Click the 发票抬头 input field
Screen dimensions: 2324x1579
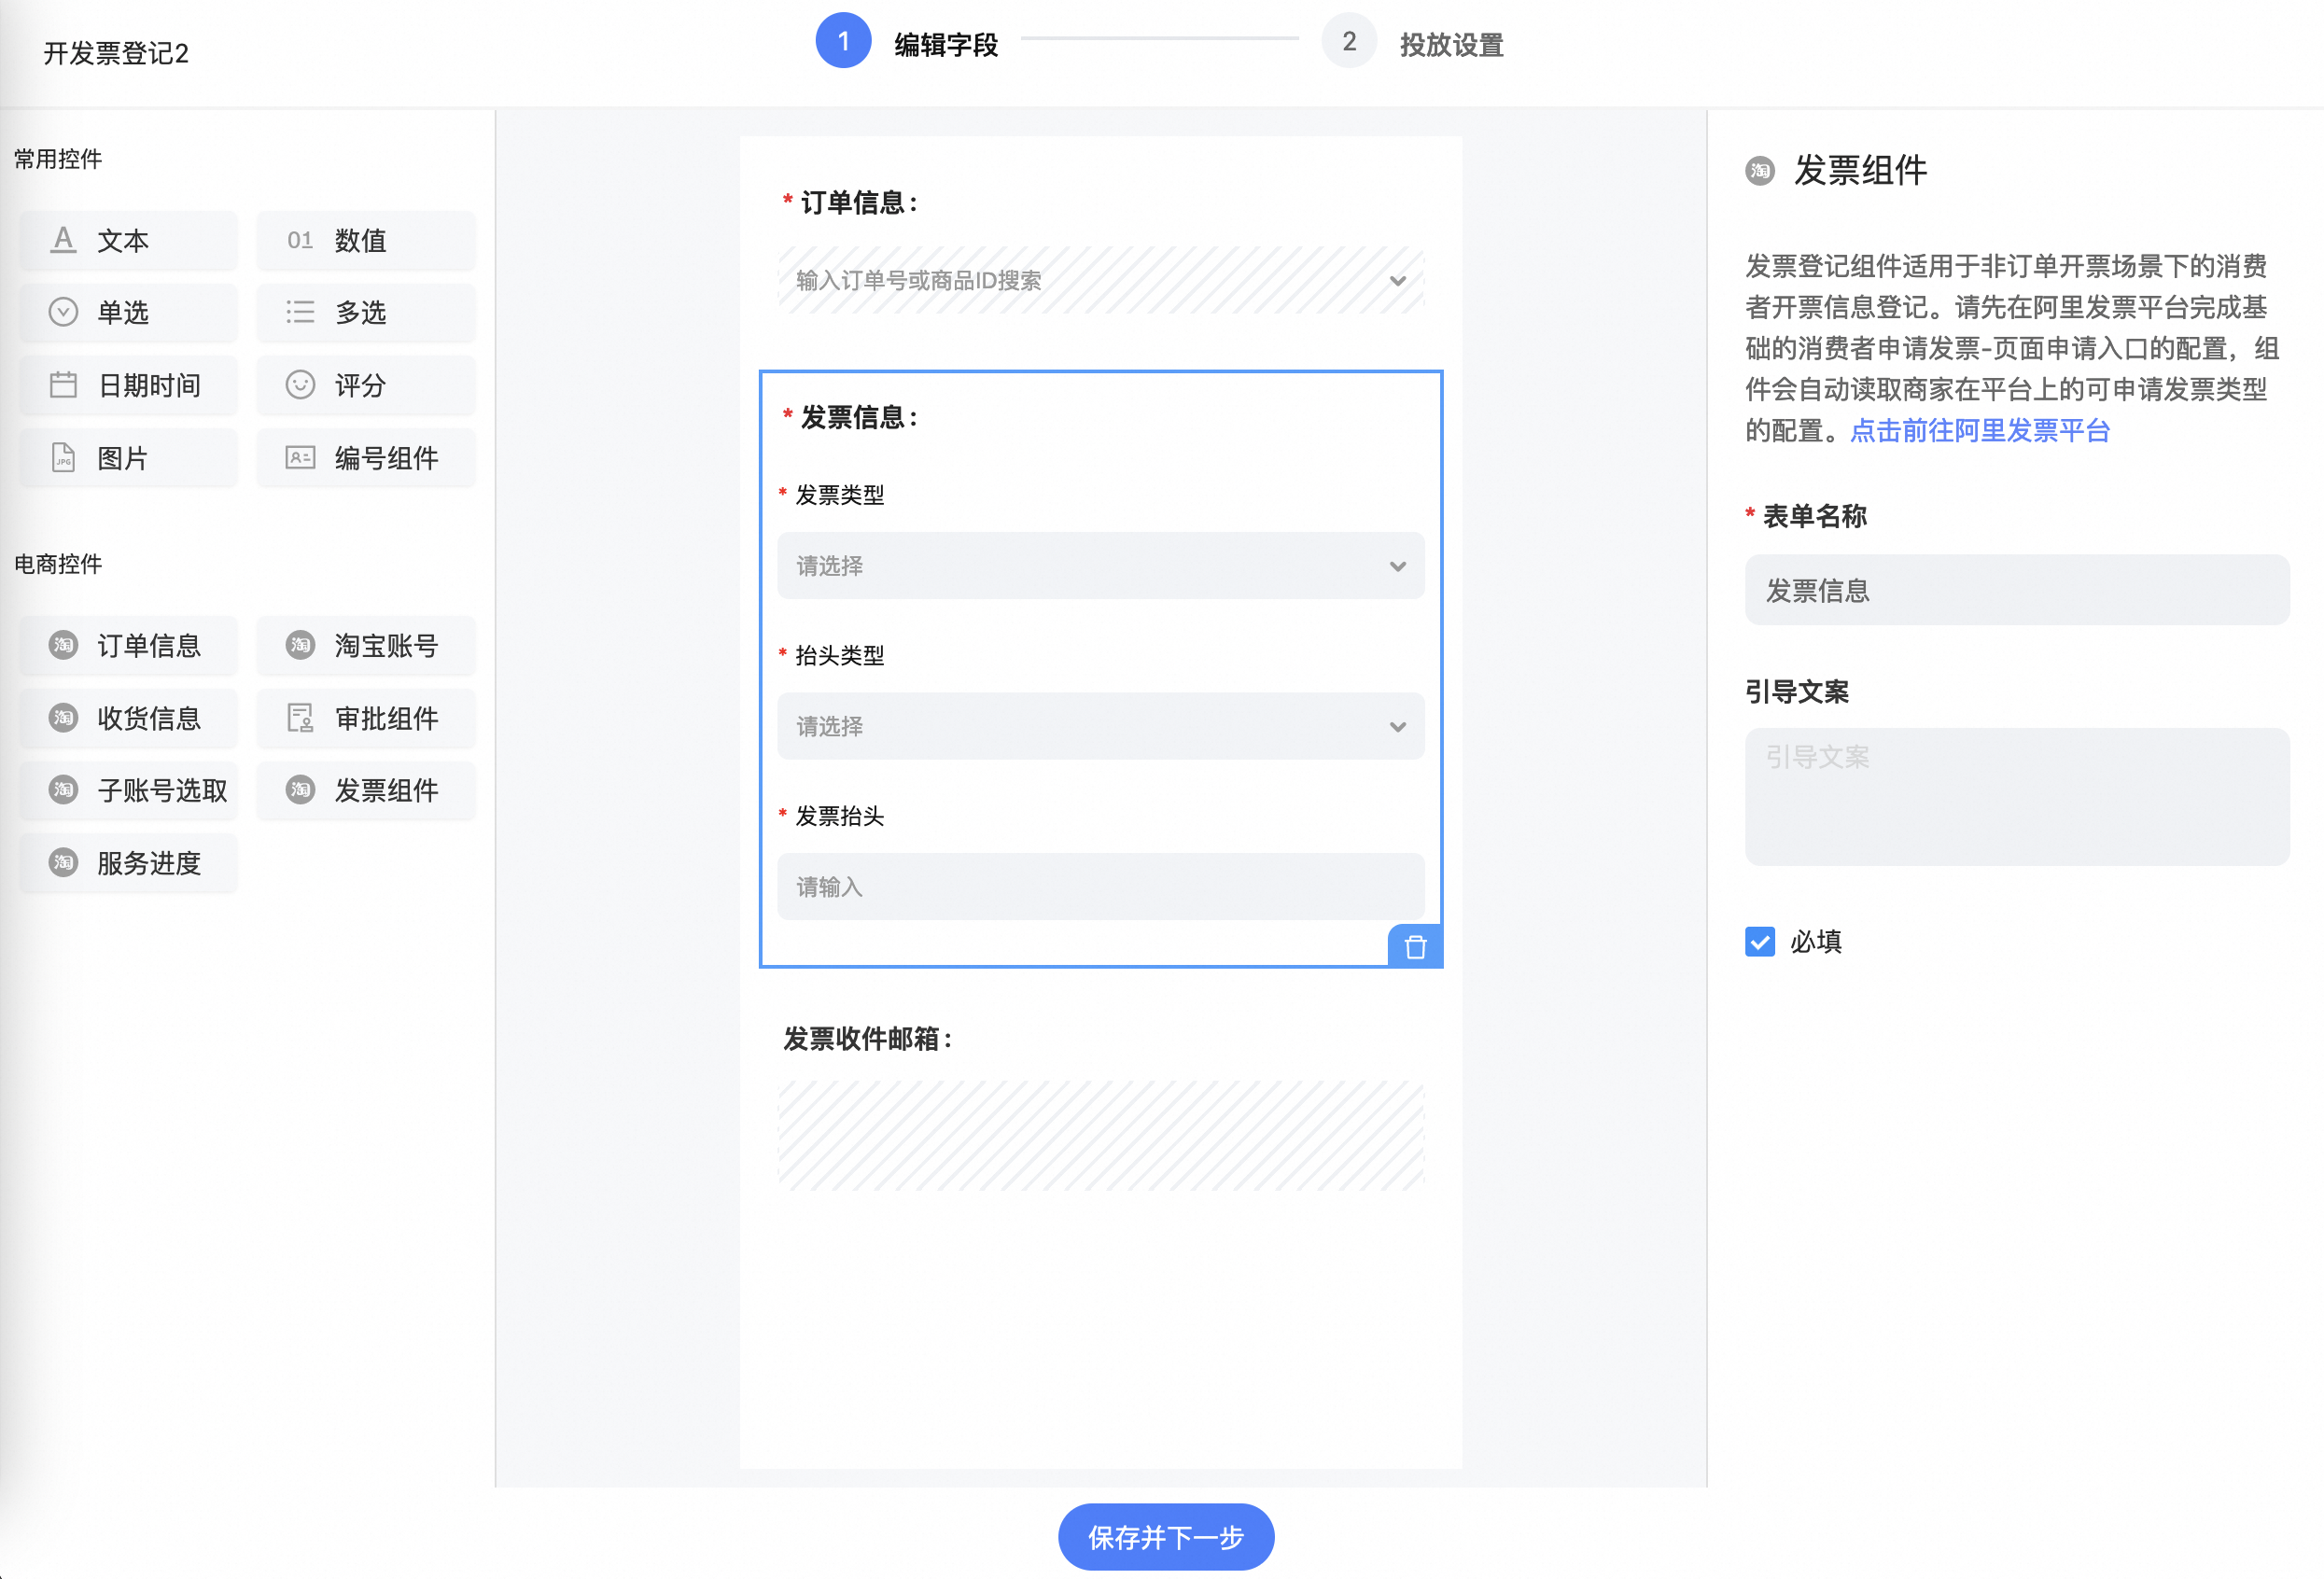(x=1100, y=886)
